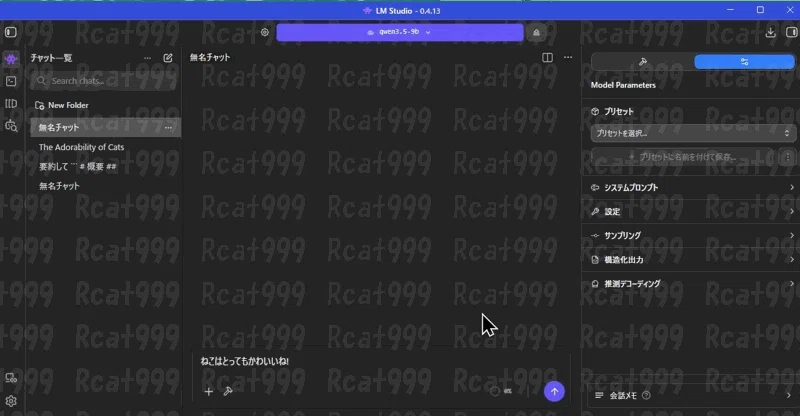Expand the 推測デコーディング section

693,283
